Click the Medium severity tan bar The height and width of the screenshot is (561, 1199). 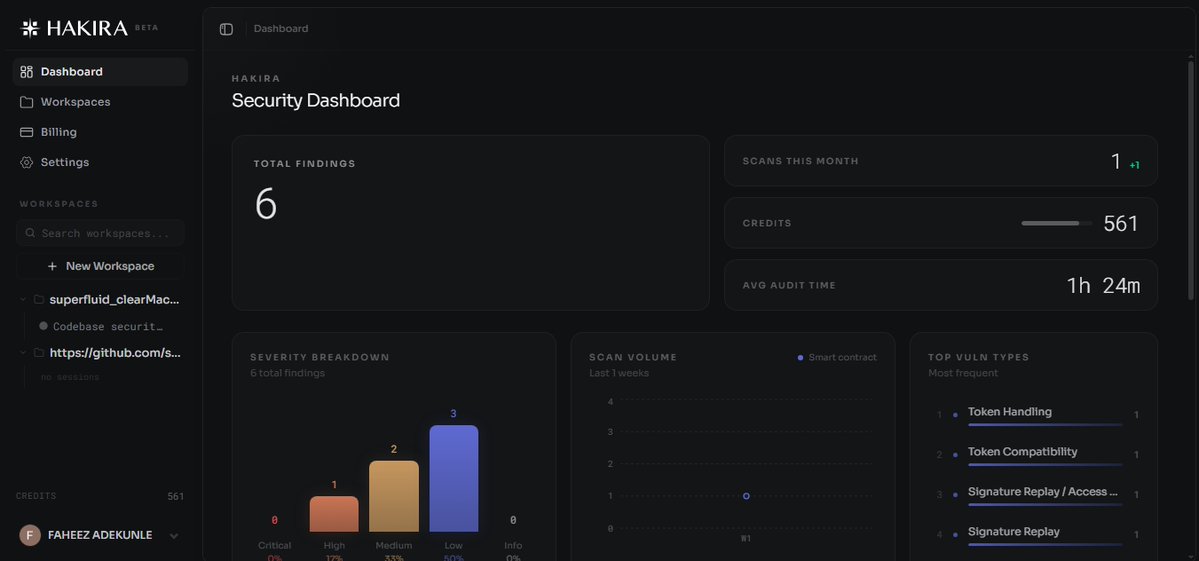point(394,496)
